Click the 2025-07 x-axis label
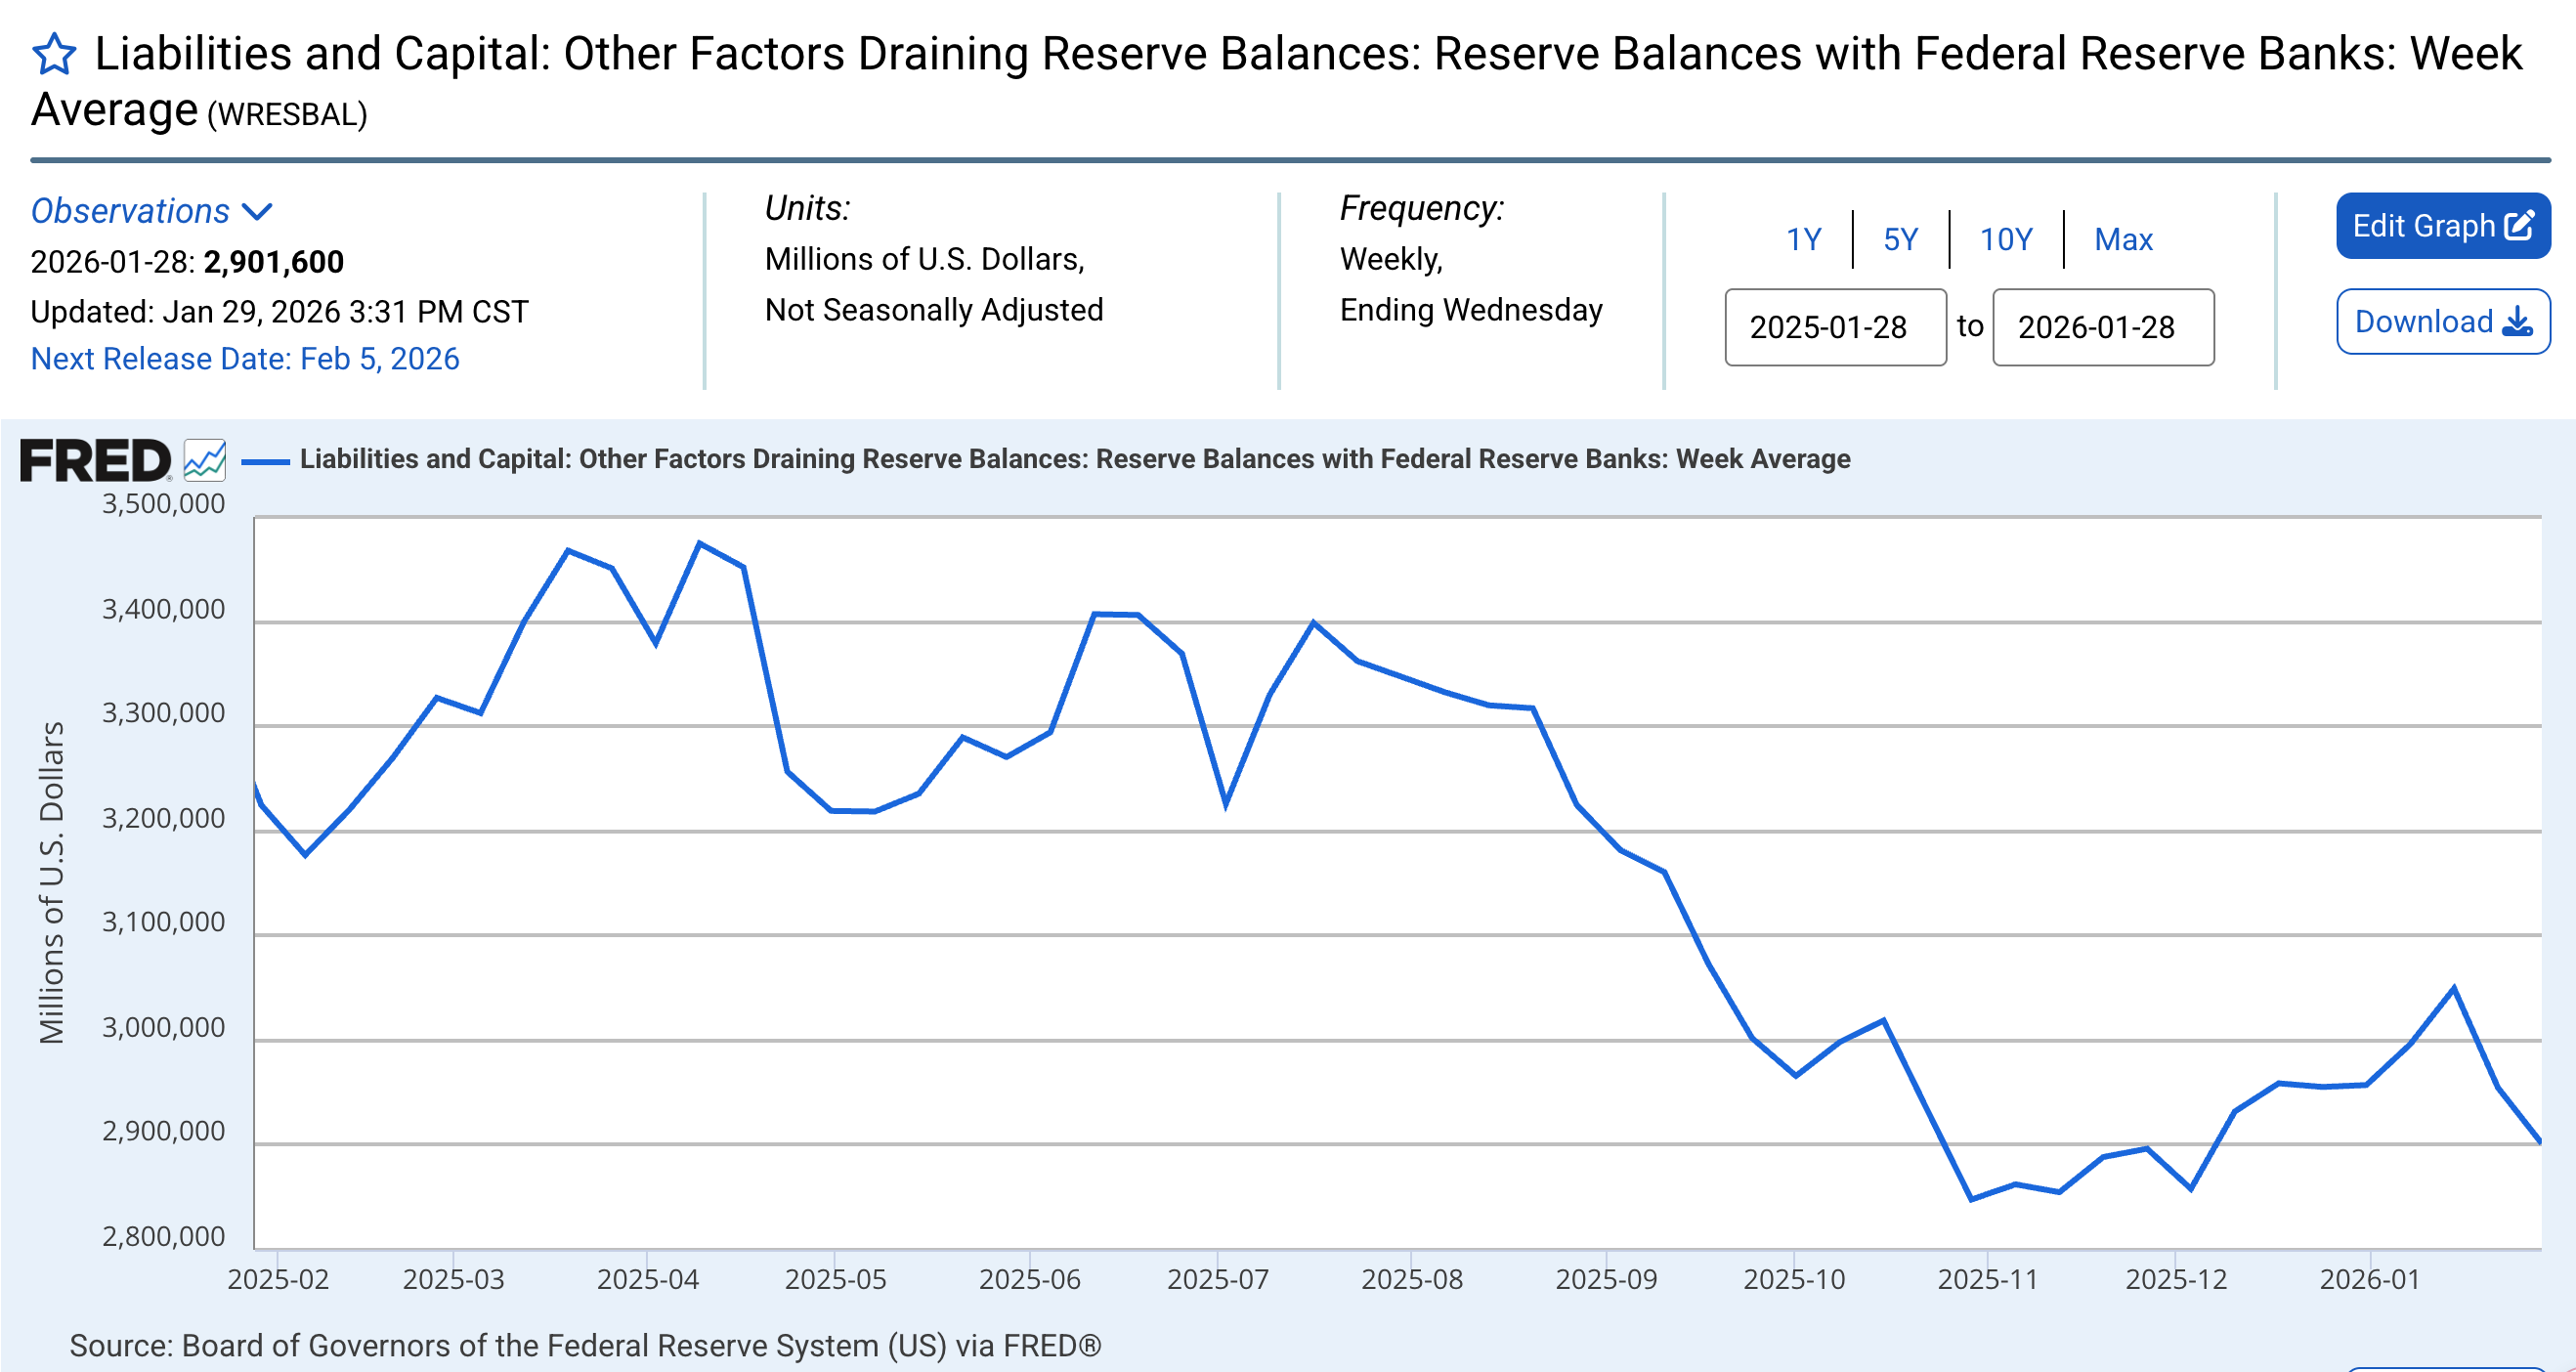2576x1372 pixels. click(x=1217, y=1279)
